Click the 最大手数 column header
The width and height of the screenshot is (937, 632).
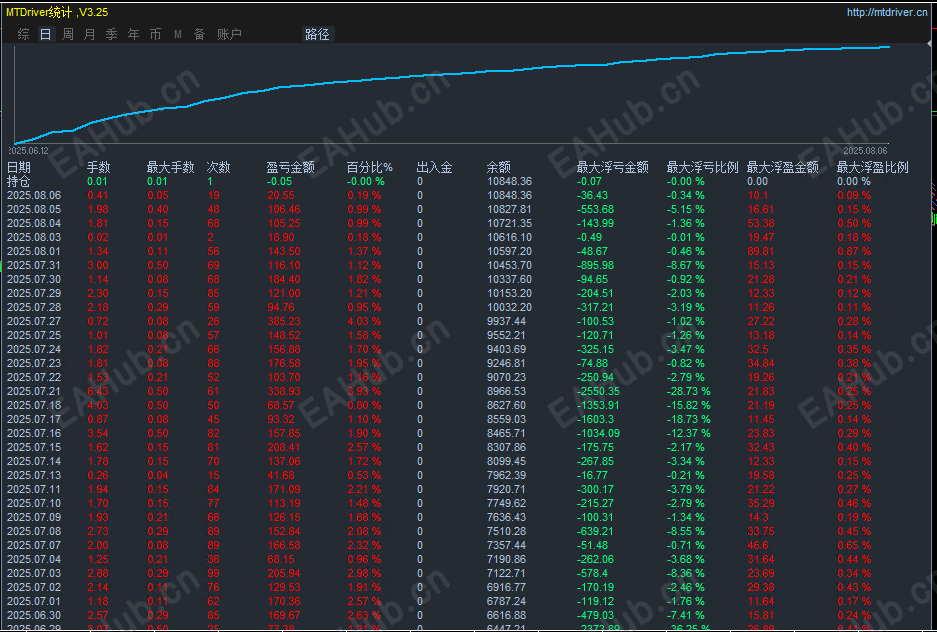[x=171, y=168]
